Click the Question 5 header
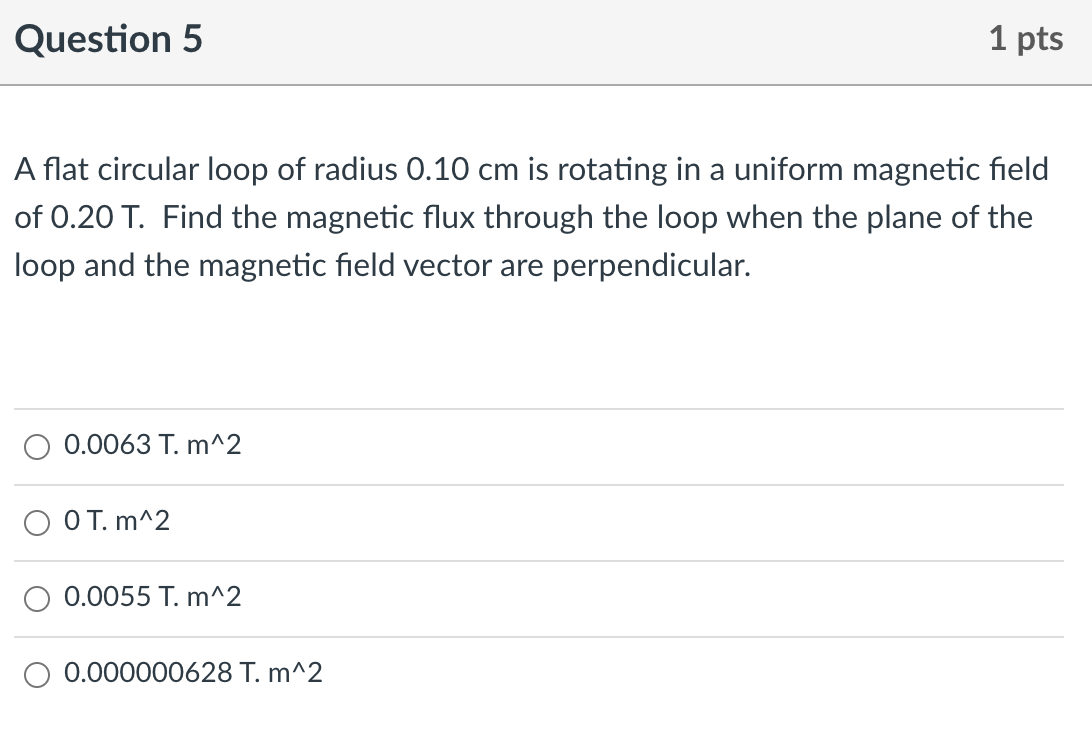 coord(108,39)
